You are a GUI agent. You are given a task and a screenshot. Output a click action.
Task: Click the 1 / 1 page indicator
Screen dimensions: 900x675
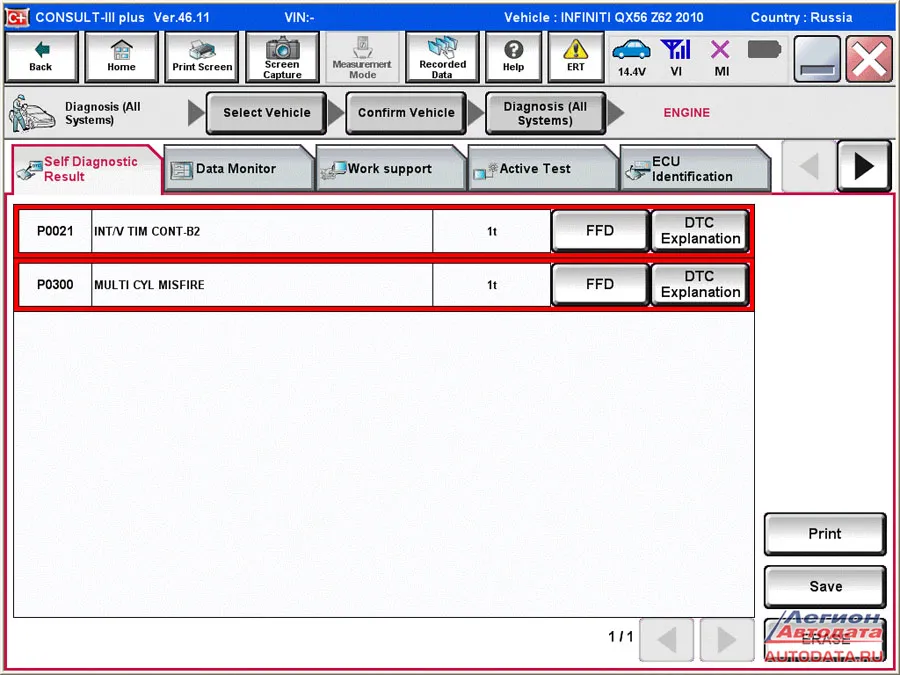[620, 637]
